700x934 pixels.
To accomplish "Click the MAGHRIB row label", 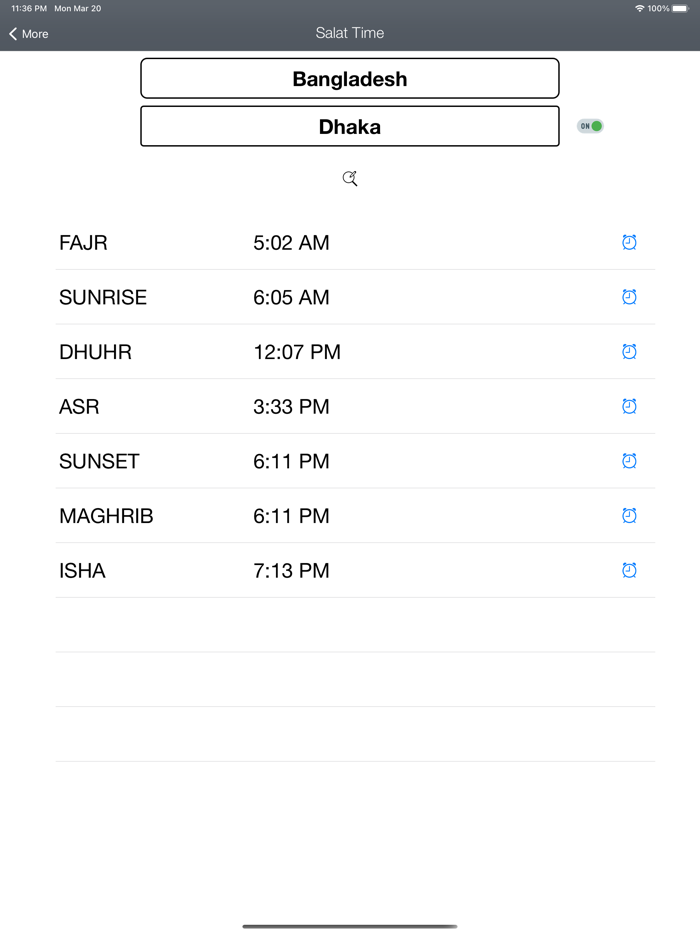I will pos(106,516).
